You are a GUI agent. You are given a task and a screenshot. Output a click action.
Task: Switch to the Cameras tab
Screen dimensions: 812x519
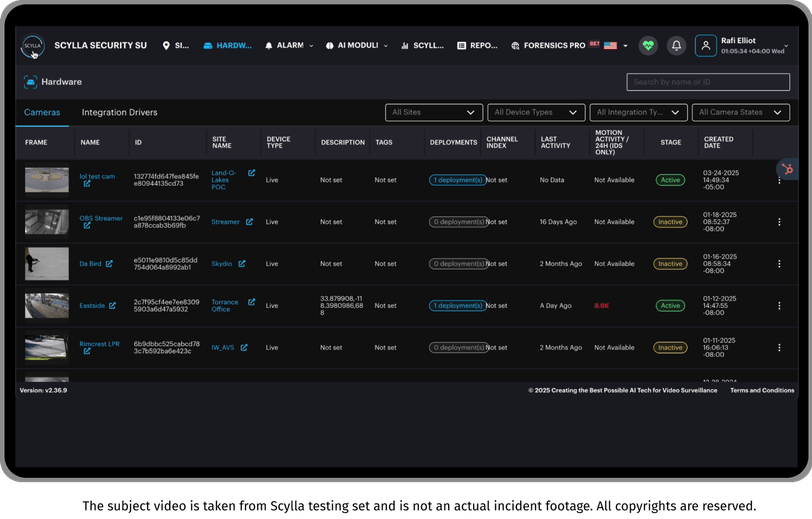click(x=42, y=112)
